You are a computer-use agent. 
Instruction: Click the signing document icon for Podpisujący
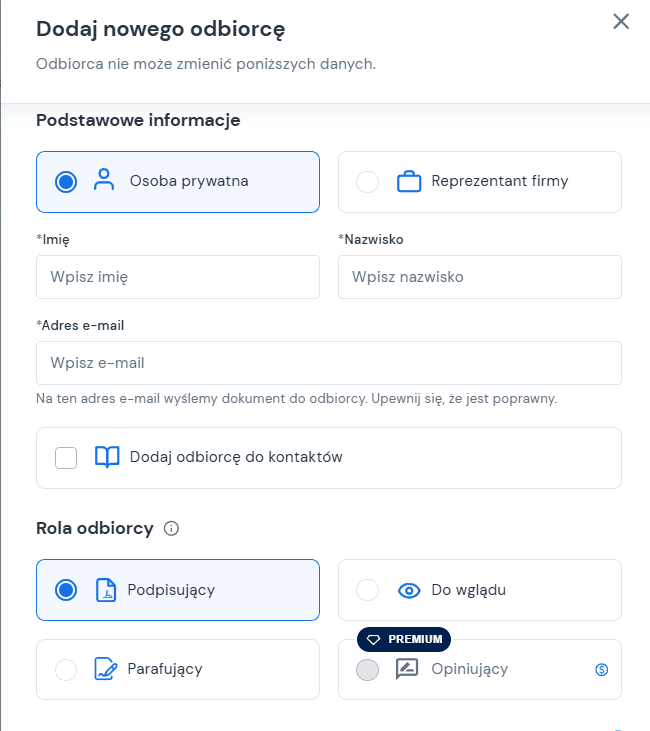coord(106,590)
